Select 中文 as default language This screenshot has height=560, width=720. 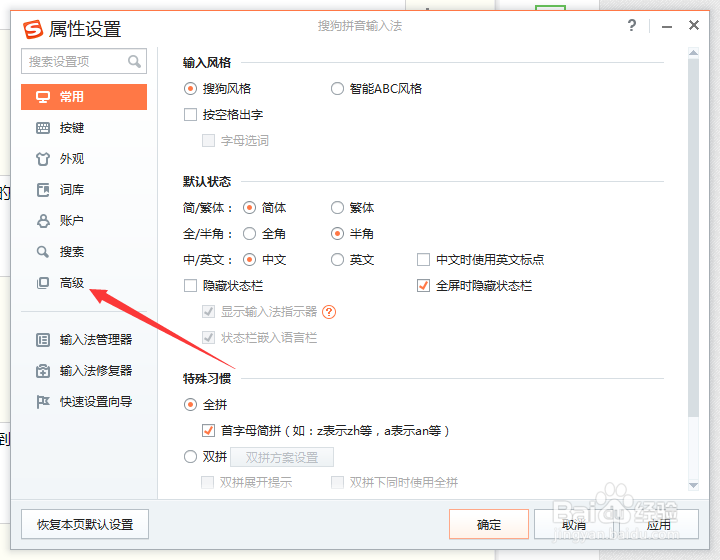pyautogui.click(x=249, y=260)
